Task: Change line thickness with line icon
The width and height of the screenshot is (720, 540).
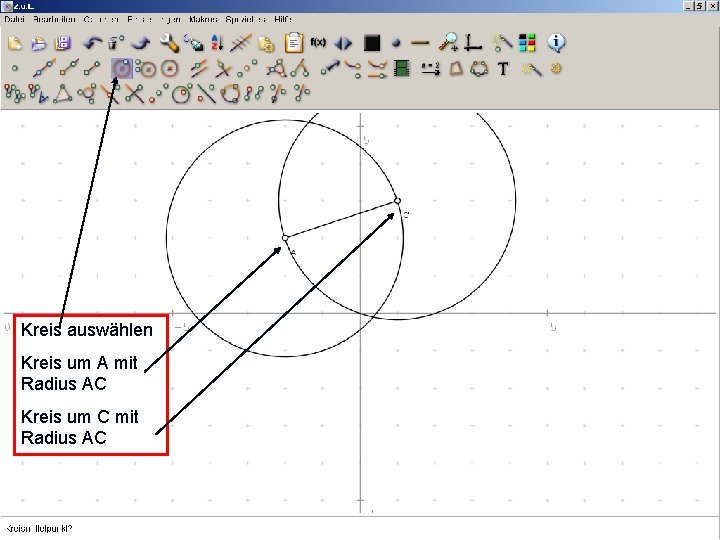Action: (420, 43)
